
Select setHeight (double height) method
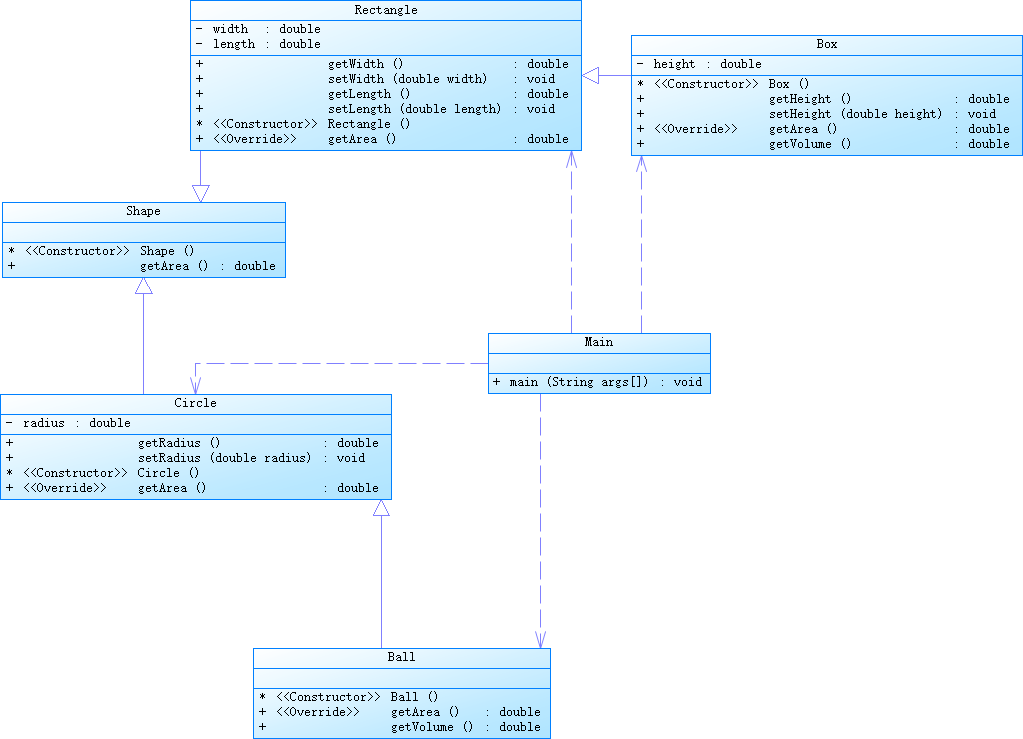(823, 114)
